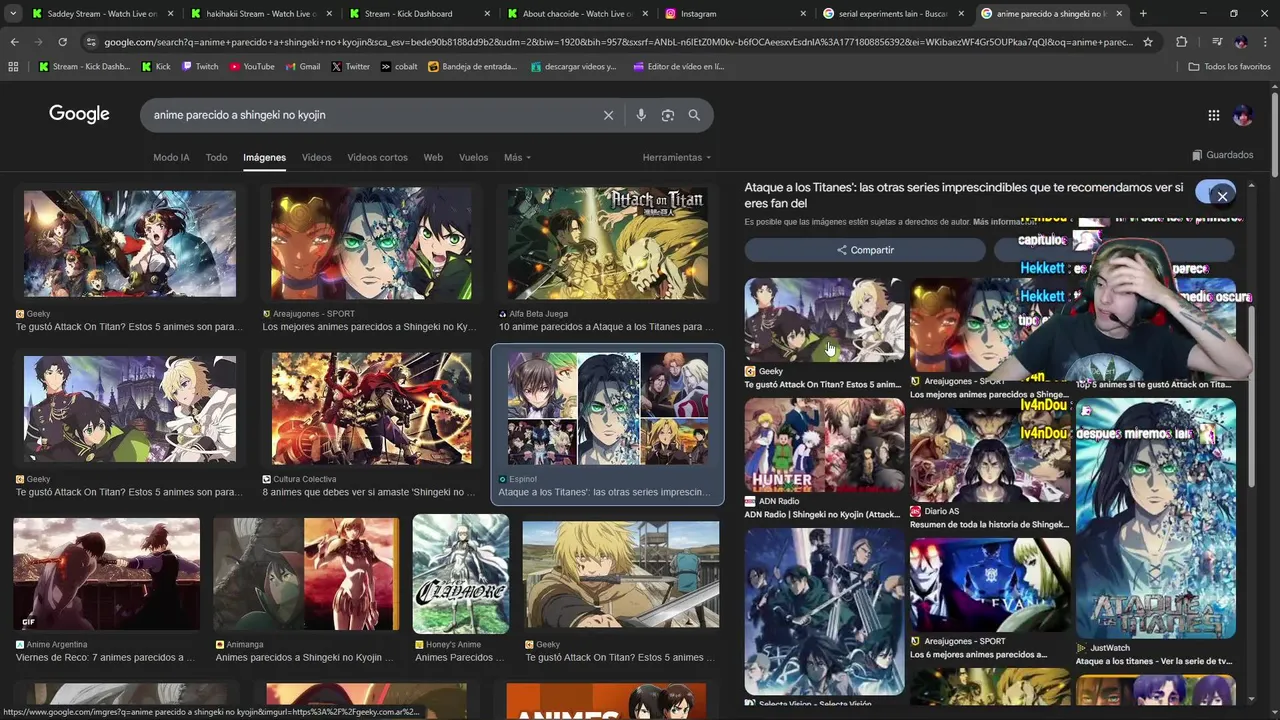Open Google Lens image search
The height and width of the screenshot is (720, 1280).
coord(668,115)
